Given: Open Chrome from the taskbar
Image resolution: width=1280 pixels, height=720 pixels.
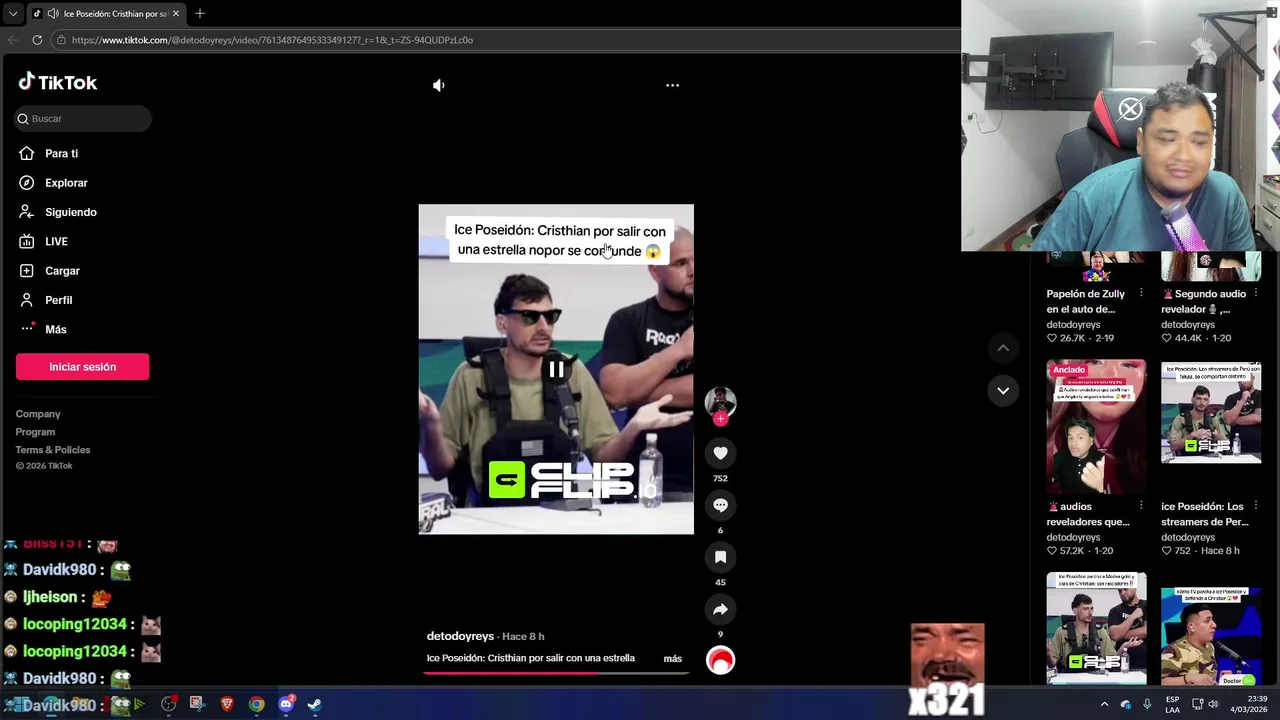Looking at the screenshot, I should tap(257, 704).
